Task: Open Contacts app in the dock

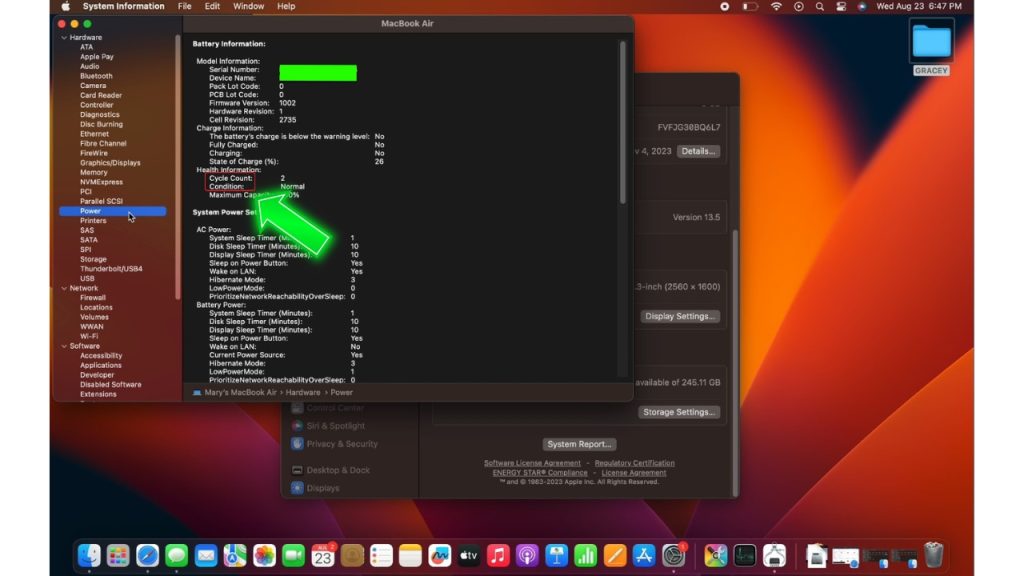Action: click(x=352, y=556)
